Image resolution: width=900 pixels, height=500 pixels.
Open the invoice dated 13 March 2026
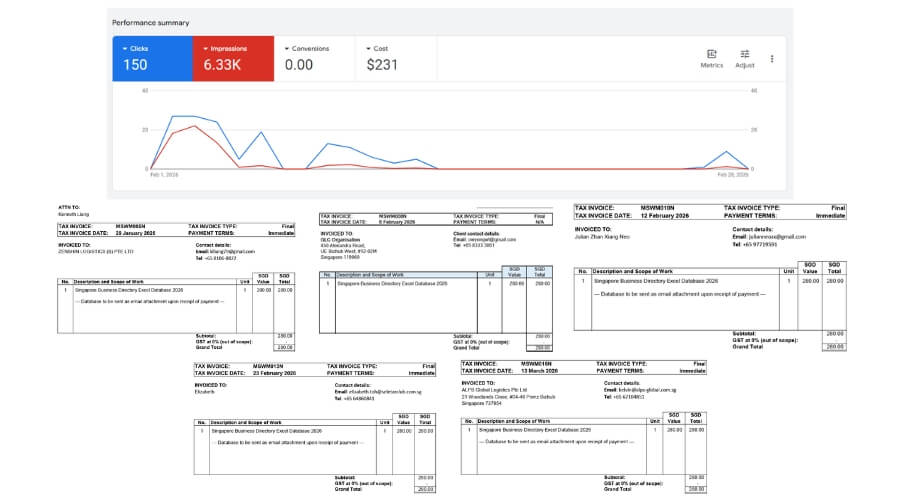[x=583, y=427]
